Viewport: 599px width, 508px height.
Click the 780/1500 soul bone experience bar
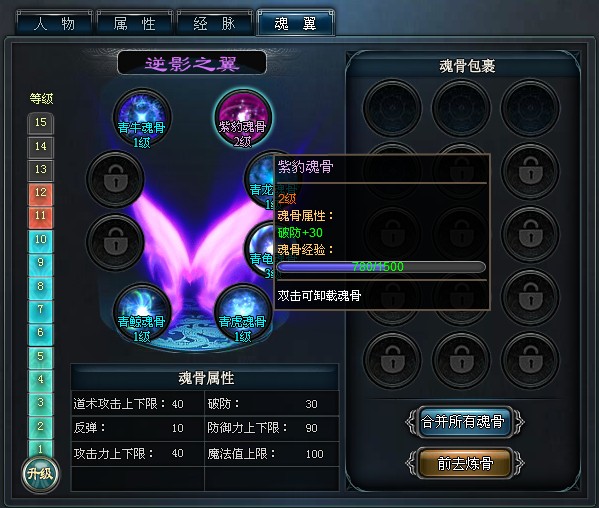[x=381, y=267]
